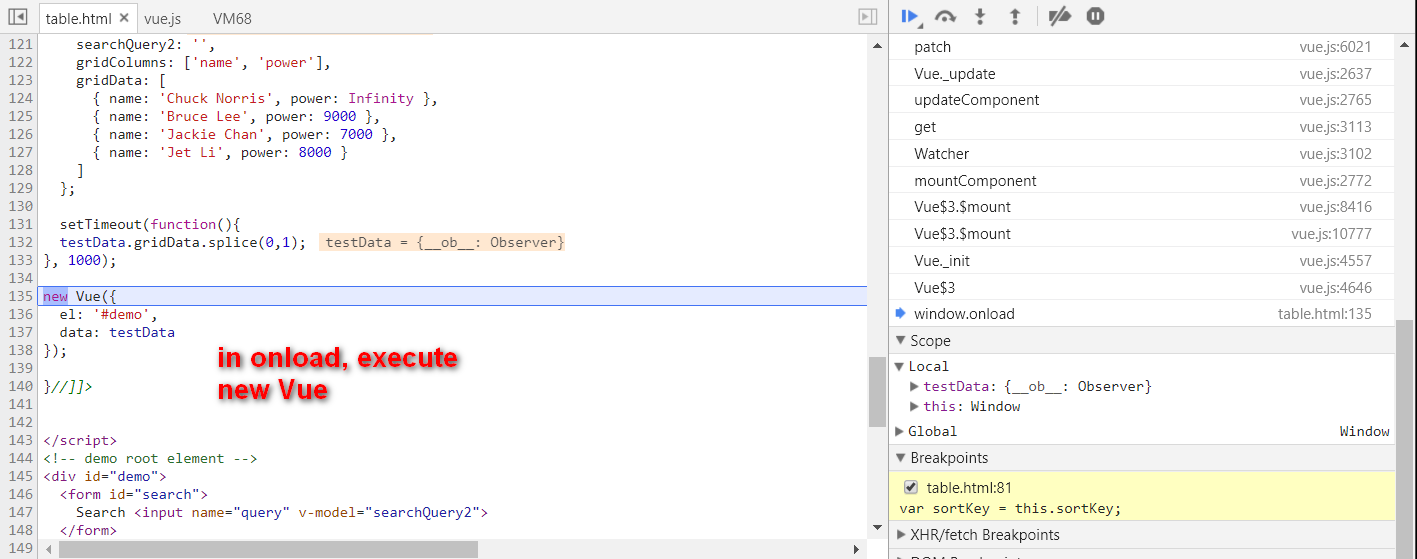Open the table.html:135 source link
The image size is (1417, 559).
(x=1325, y=314)
